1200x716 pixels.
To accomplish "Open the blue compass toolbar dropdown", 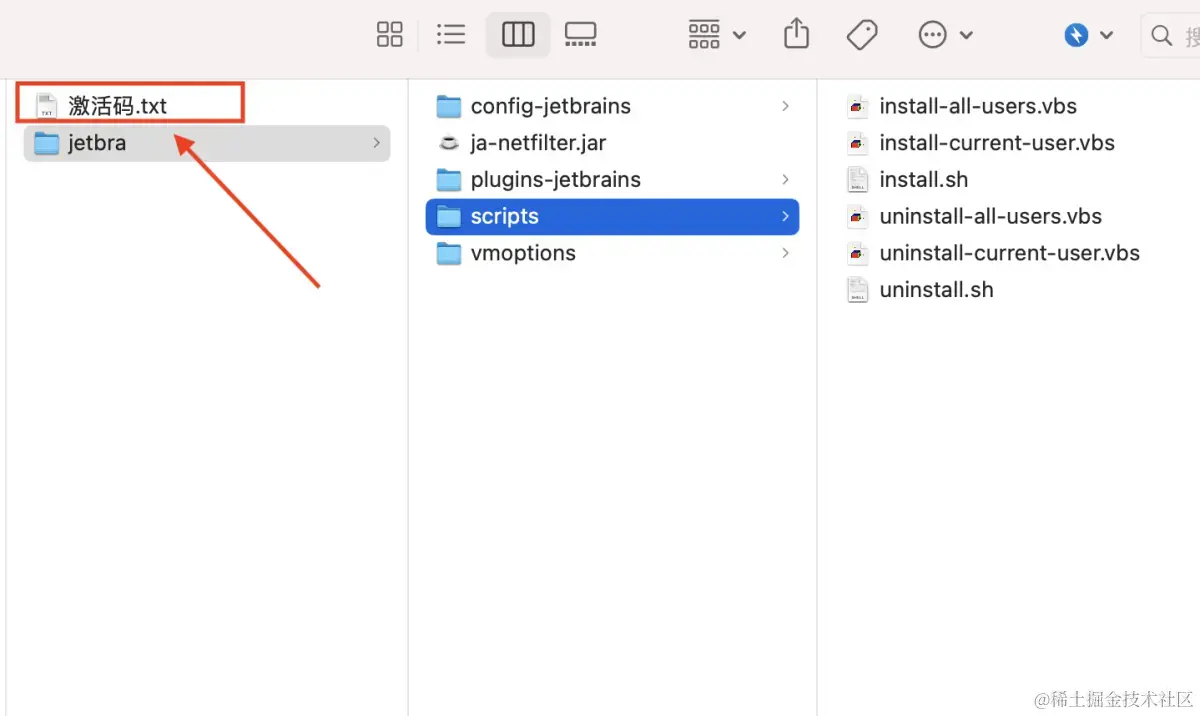I will 1088,35.
